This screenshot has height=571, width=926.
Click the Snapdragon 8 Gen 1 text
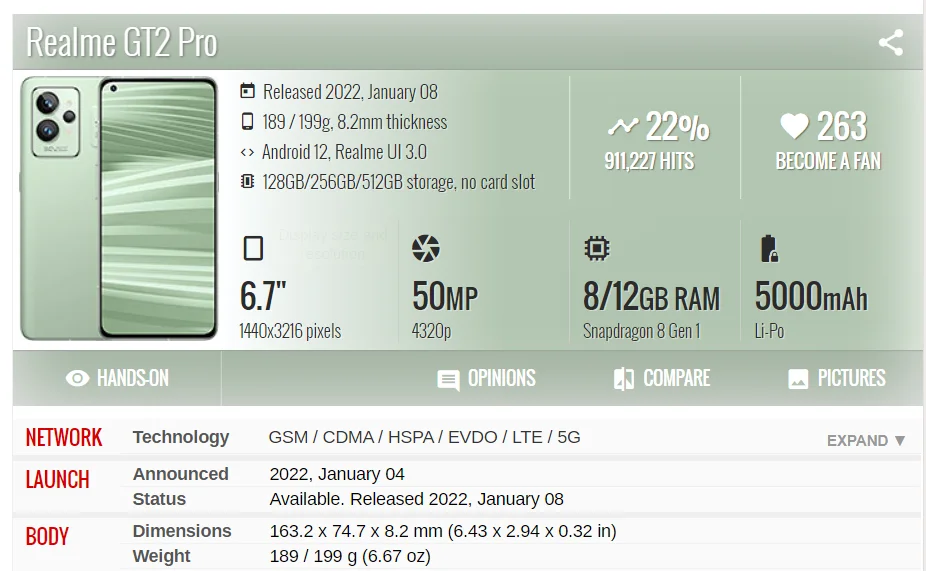[x=641, y=331]
